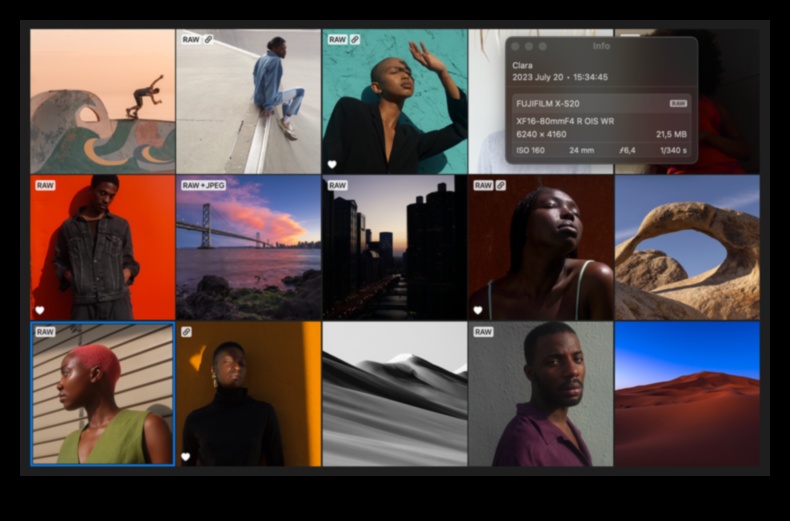
Task: Open the black-and-white dunes photo
Action: 394,393
